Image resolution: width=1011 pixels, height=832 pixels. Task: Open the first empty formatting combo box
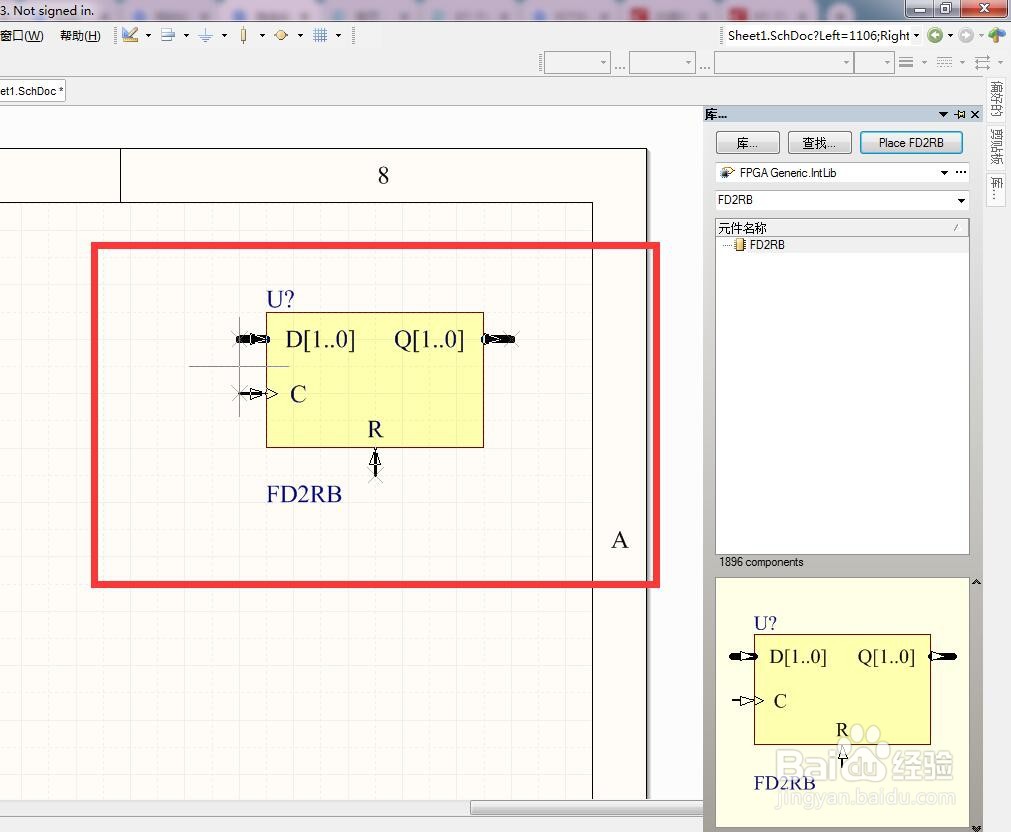577,63
